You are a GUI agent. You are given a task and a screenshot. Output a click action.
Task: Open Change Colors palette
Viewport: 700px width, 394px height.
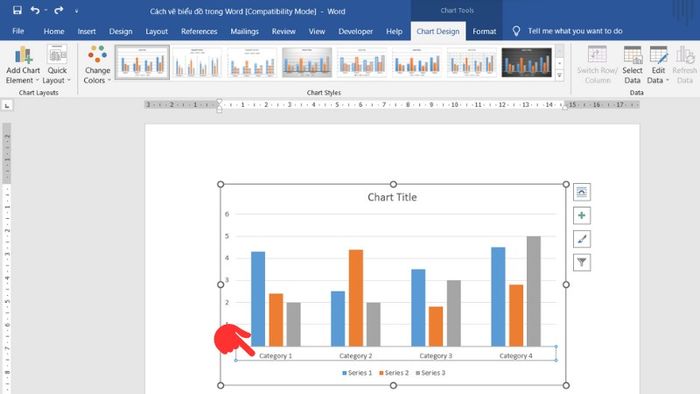pyautogui.click(x=97, y=65)
